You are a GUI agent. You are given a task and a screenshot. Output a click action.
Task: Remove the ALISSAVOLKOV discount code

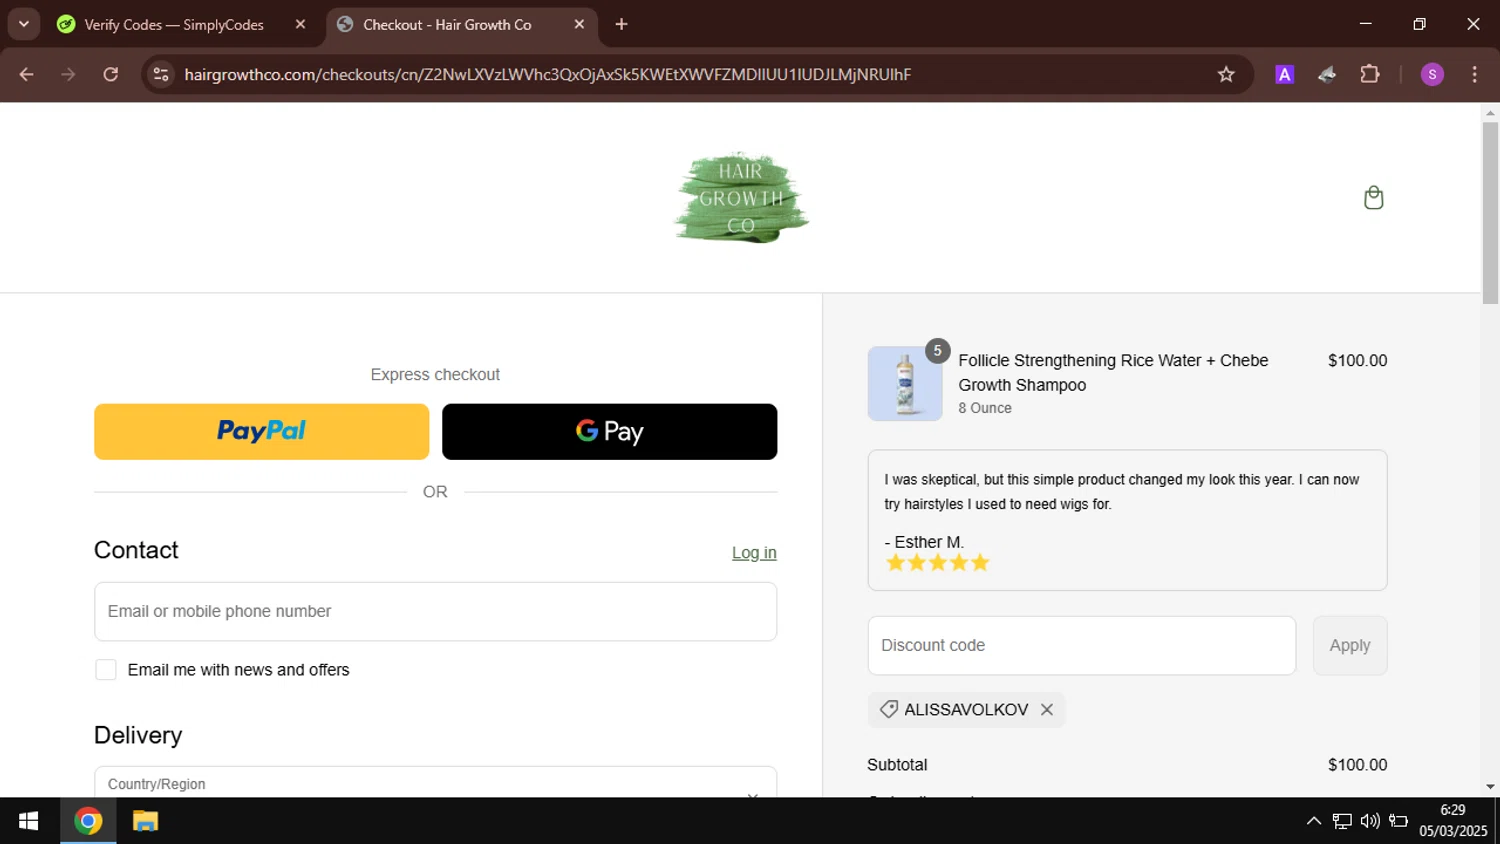coord(1047,709)
